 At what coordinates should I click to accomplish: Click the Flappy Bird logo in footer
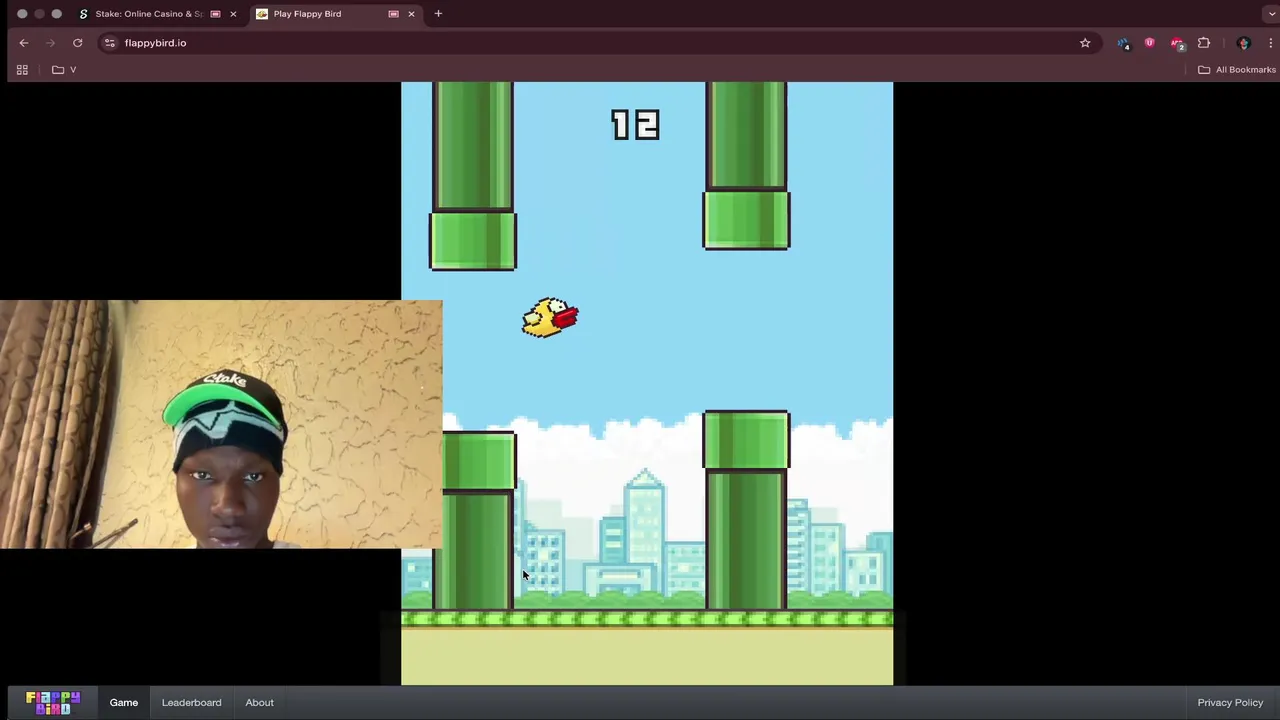[x=53, y=702]
